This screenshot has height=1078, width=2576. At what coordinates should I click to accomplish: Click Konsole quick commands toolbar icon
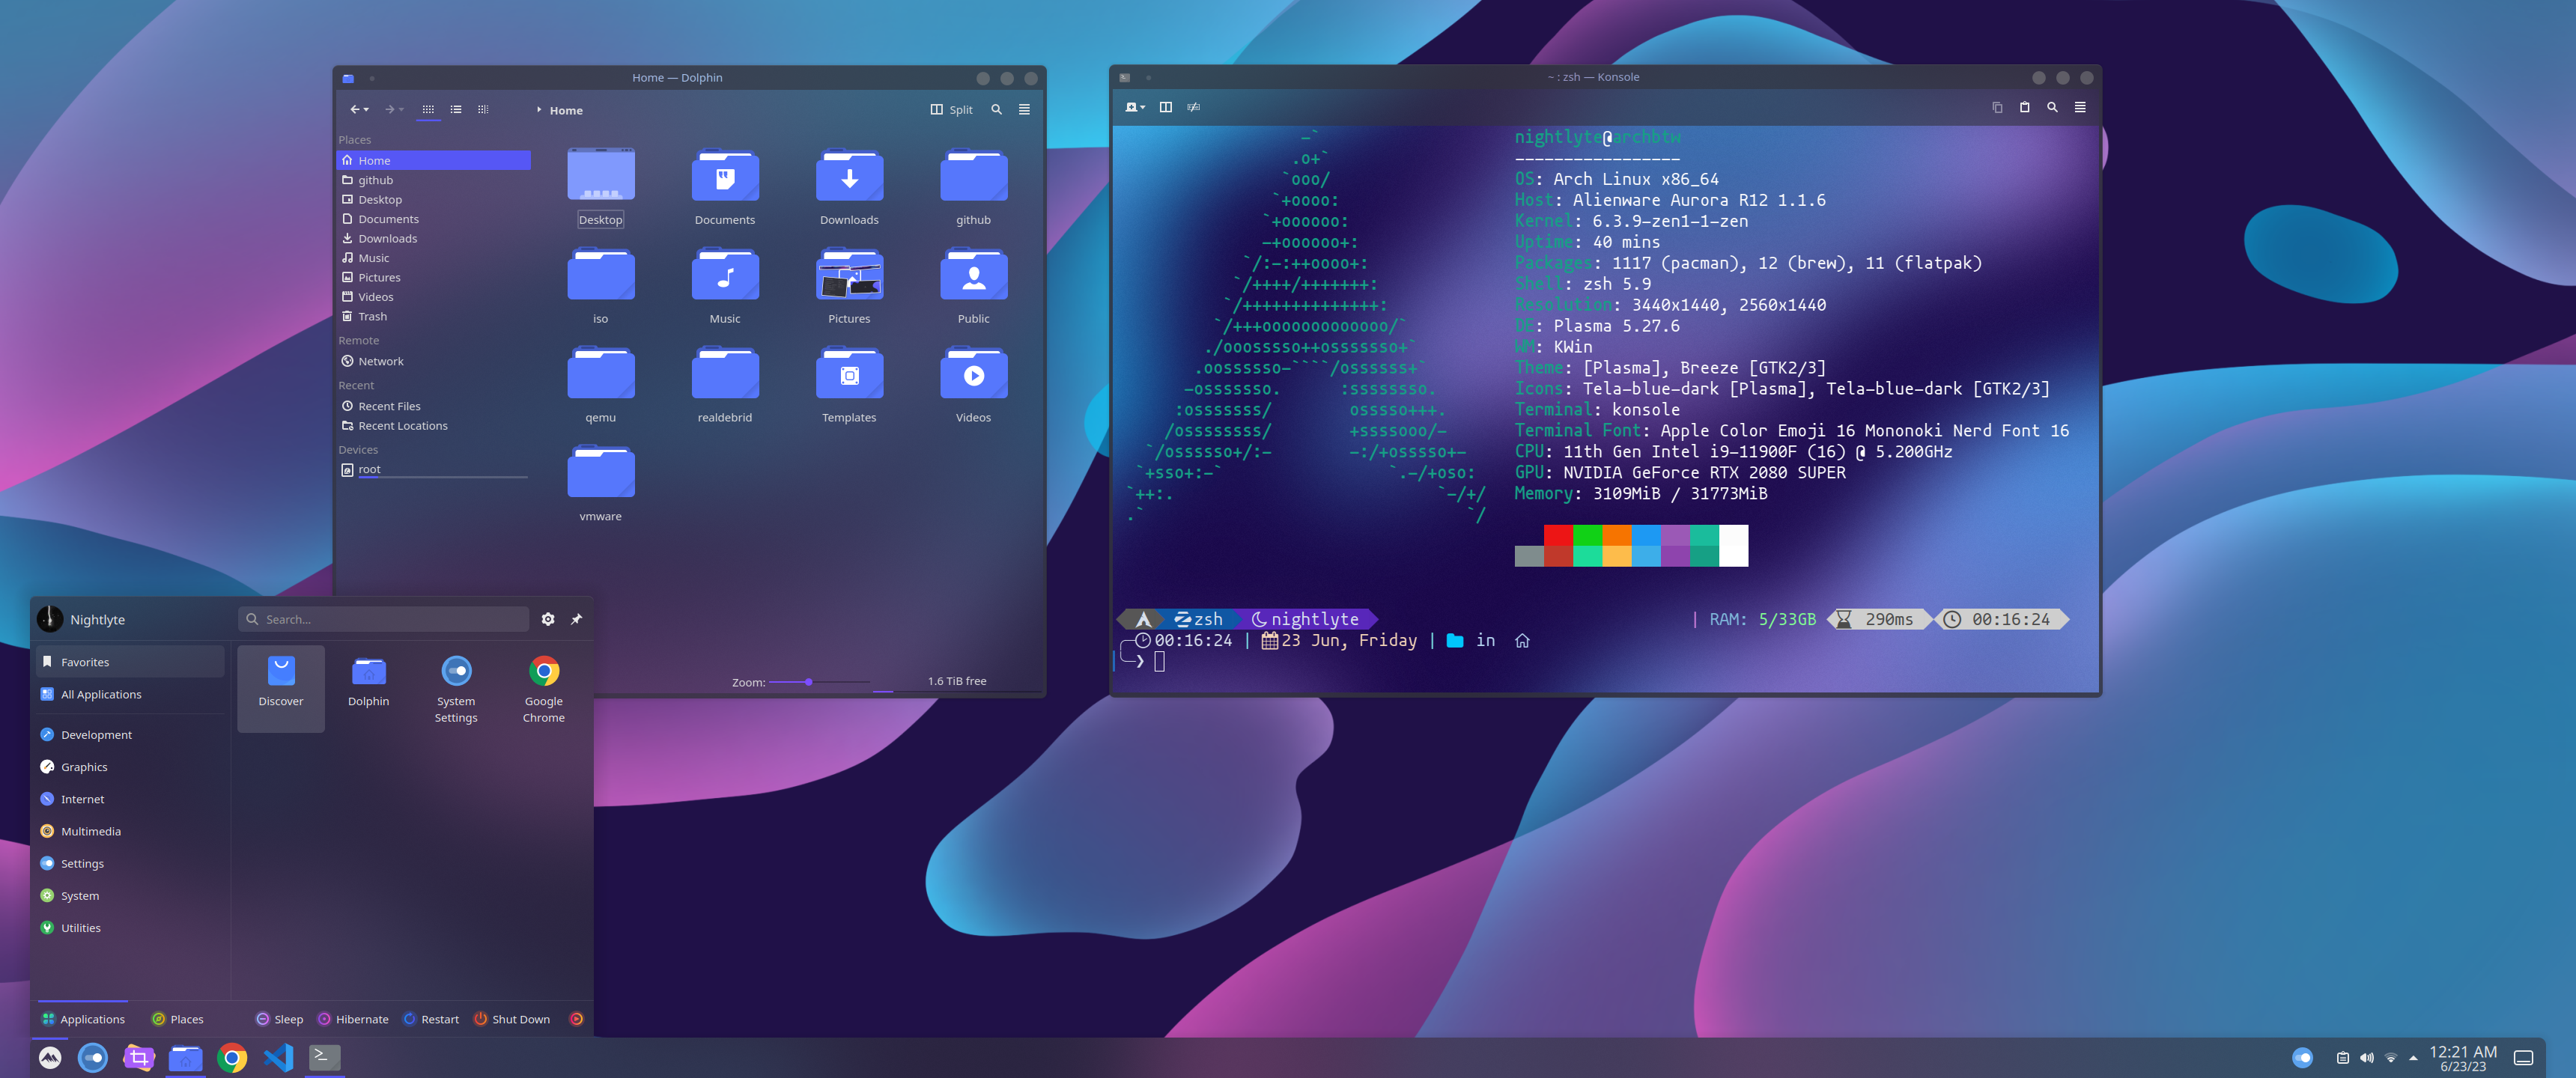tap(1193, 107)
